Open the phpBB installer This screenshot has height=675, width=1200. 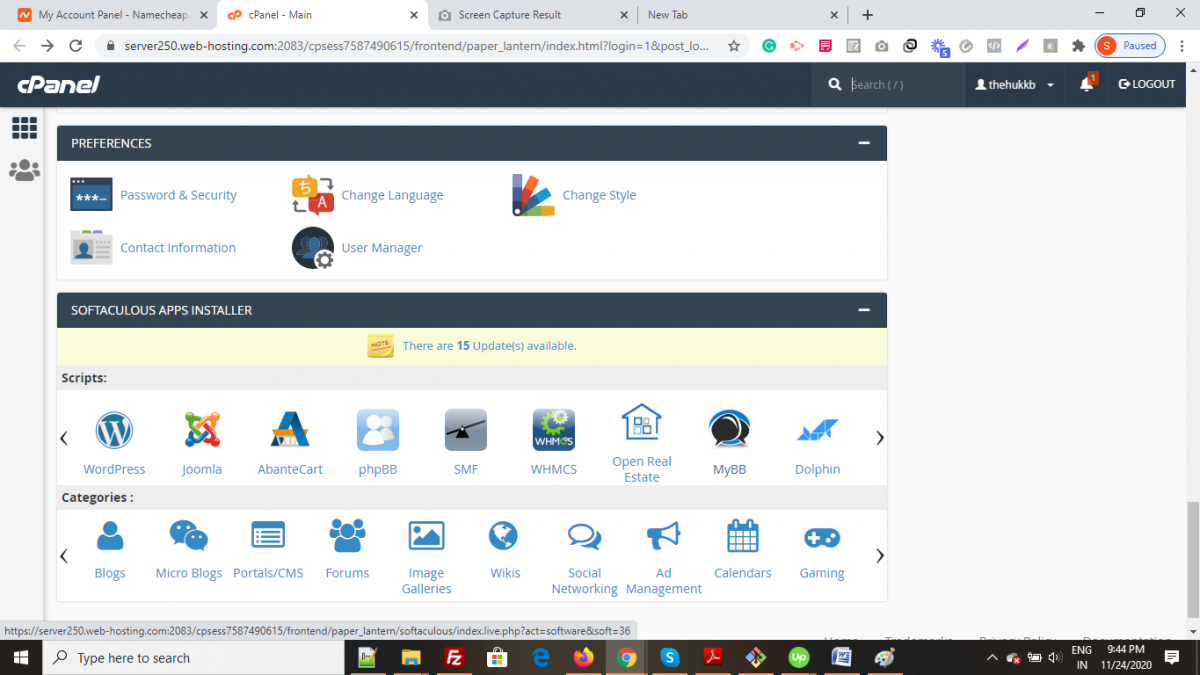(x=378, y=440)
